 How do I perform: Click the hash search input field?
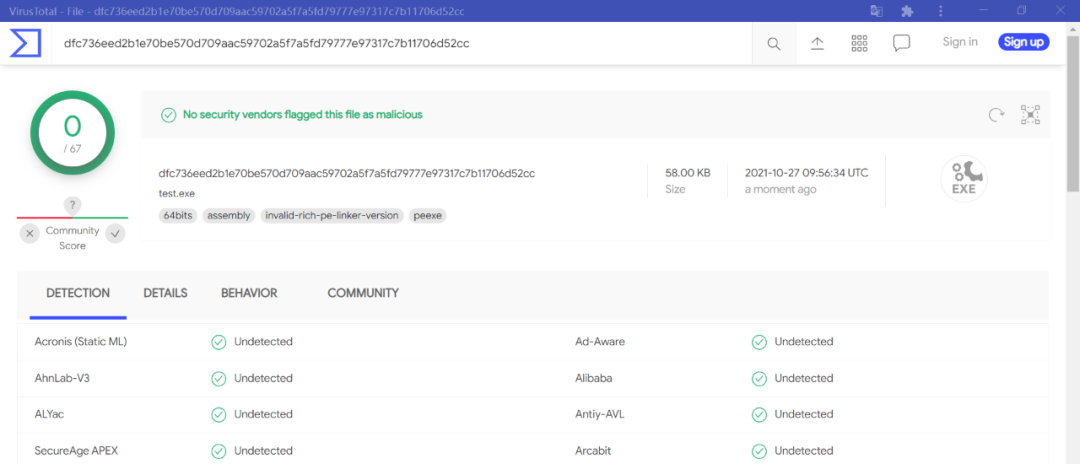[401, 43]
